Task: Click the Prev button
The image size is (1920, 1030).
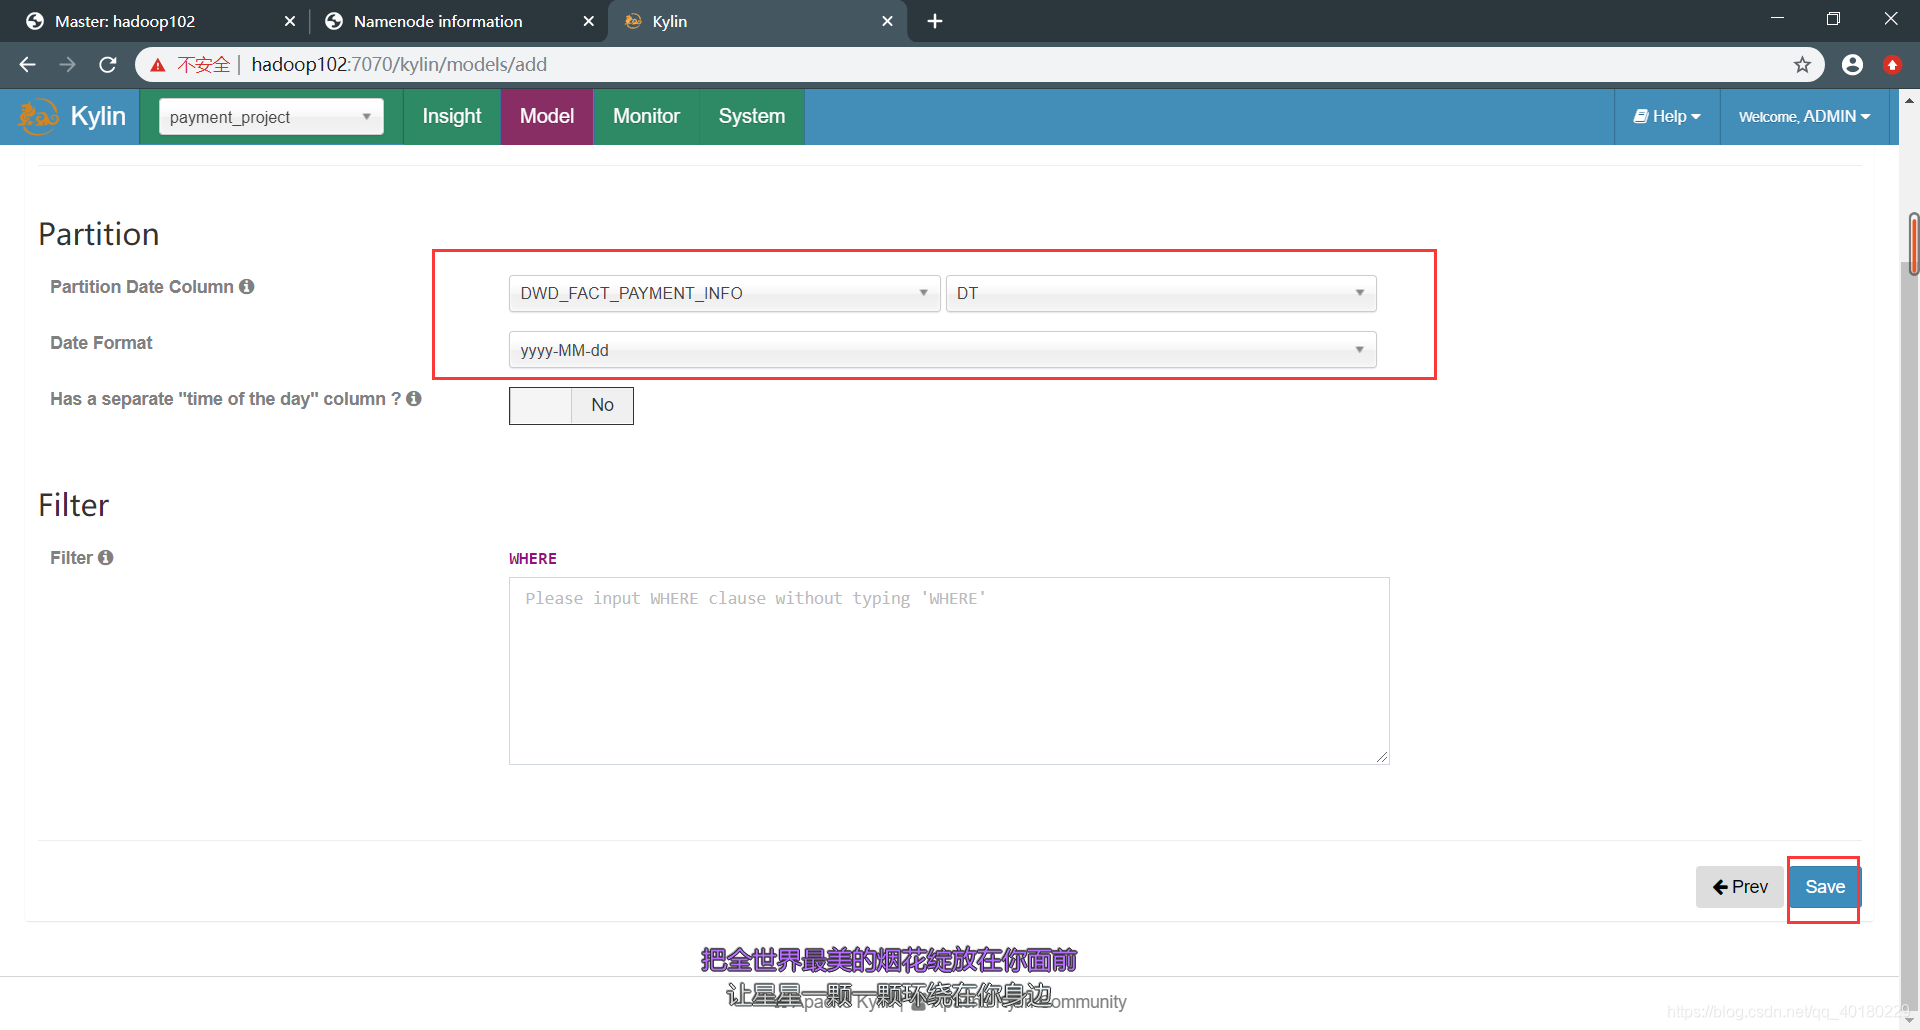Action: (1740, 887)
